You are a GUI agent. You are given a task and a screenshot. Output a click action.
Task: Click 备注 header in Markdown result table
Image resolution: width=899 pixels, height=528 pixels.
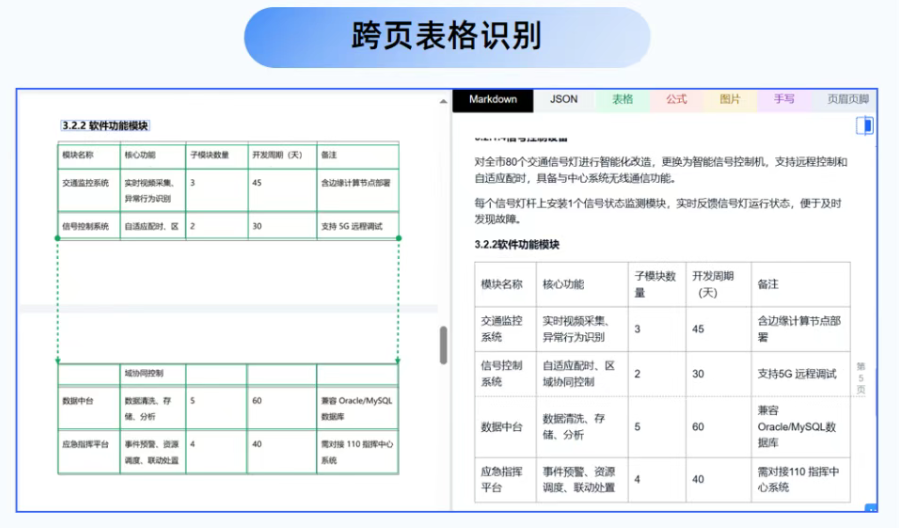801,284
